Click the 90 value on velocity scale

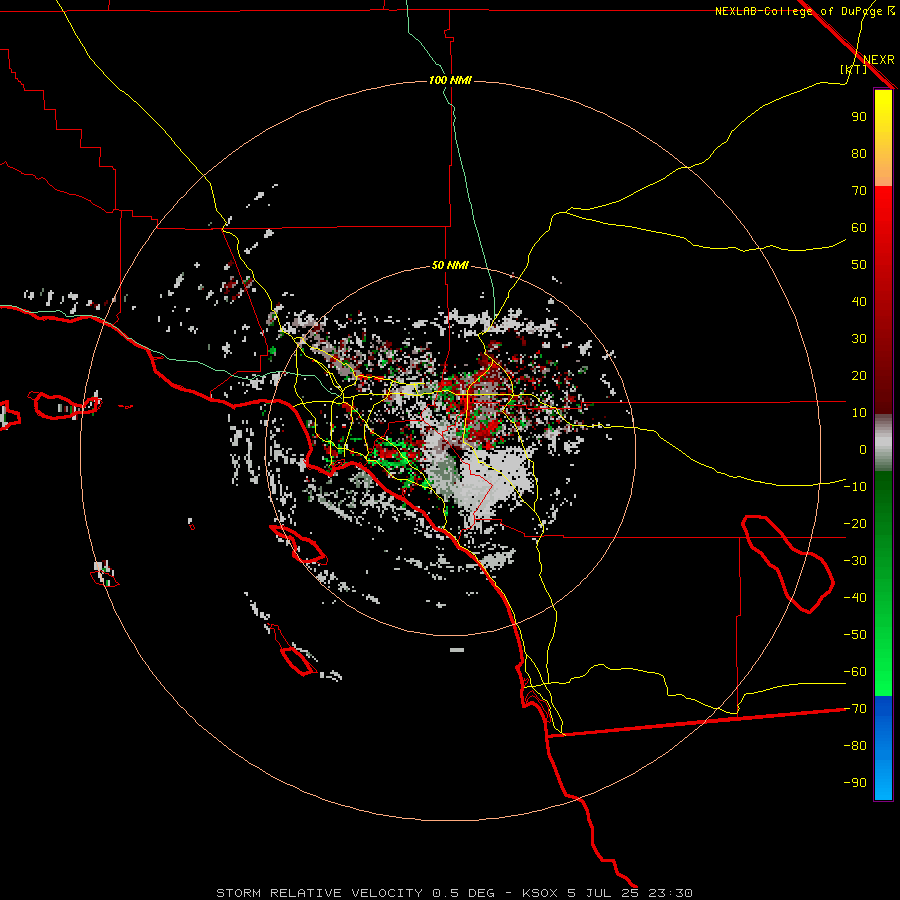(859, 117)
